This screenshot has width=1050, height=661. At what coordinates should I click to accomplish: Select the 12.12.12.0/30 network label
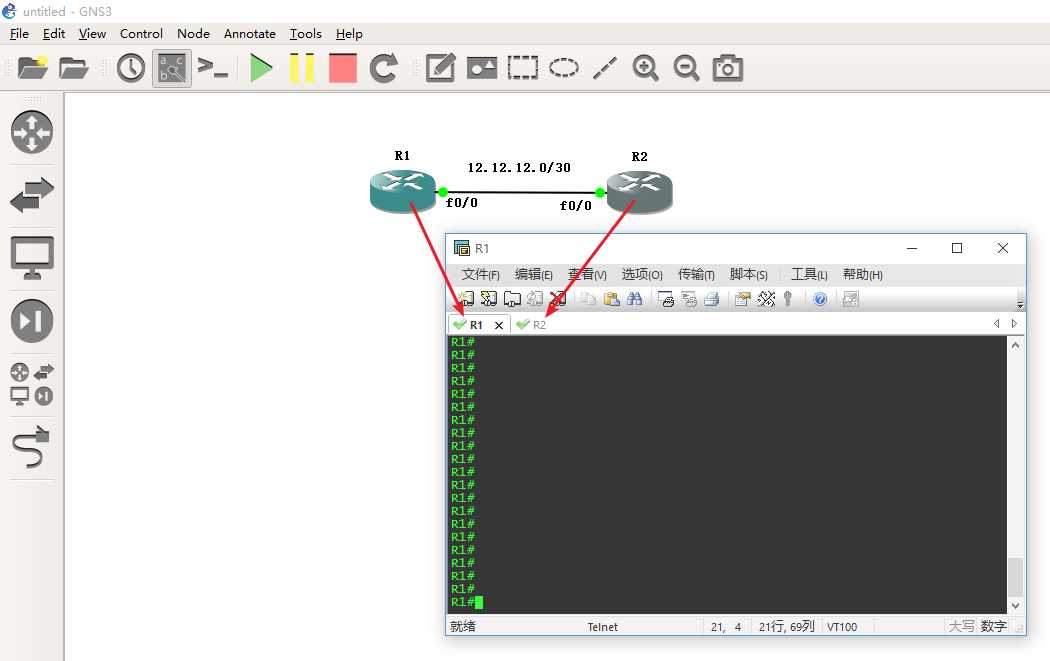(x=519, y=167)
